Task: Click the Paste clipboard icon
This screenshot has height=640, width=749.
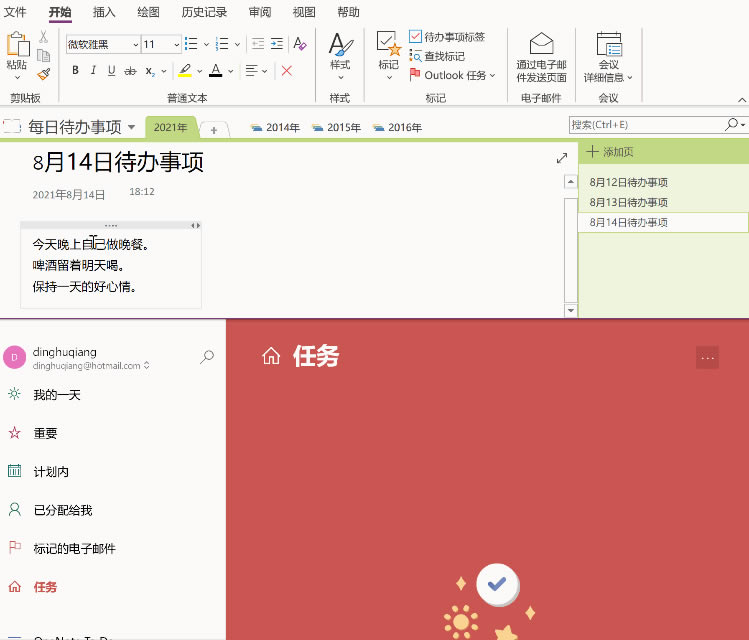Action: 18,44
